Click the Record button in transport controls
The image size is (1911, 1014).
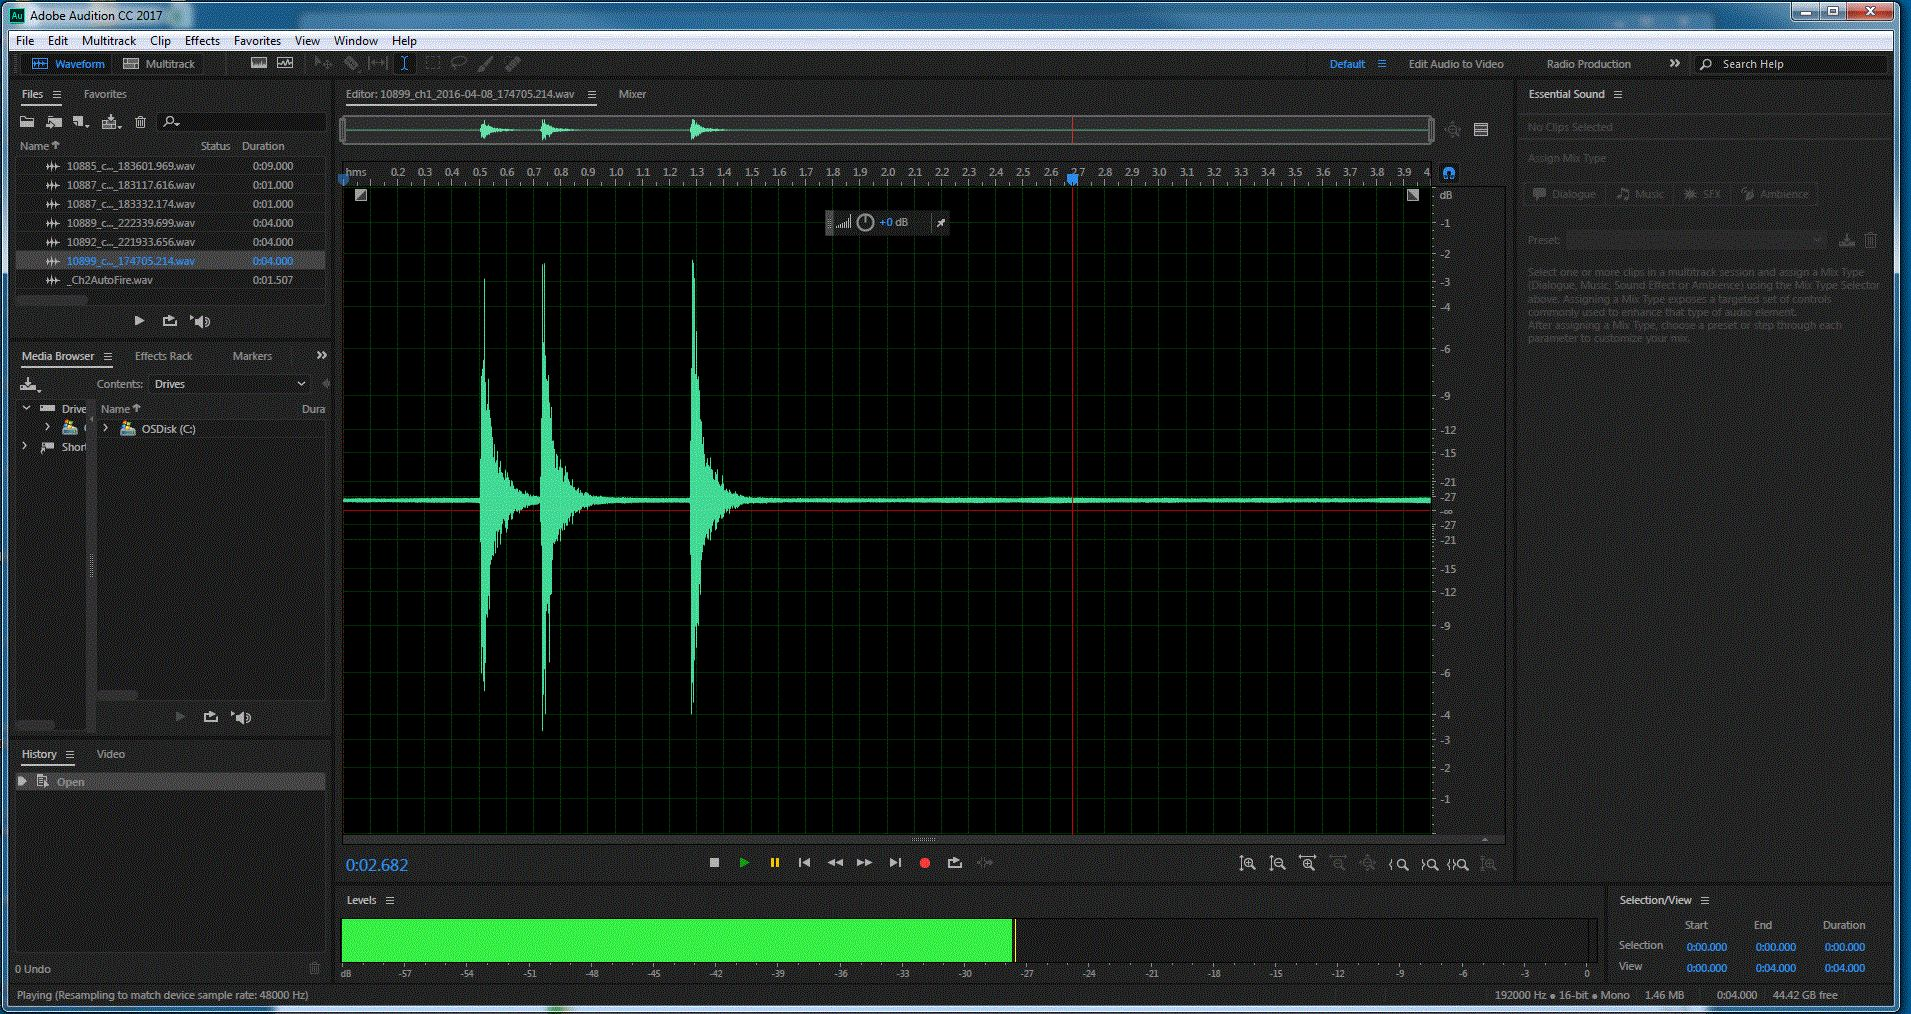click(924, 863)
